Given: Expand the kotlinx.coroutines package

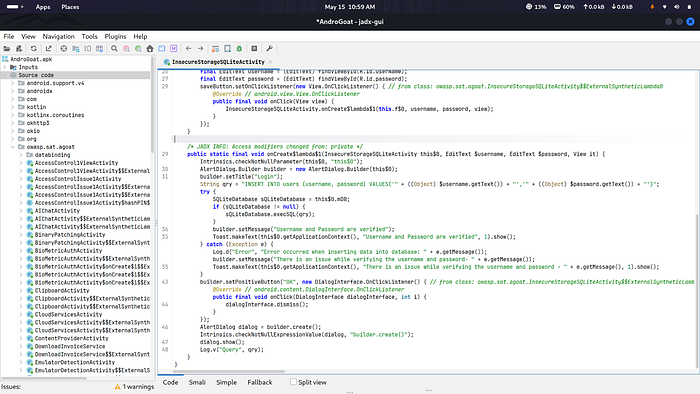Looking at the screenshot, I should point(13,115).
